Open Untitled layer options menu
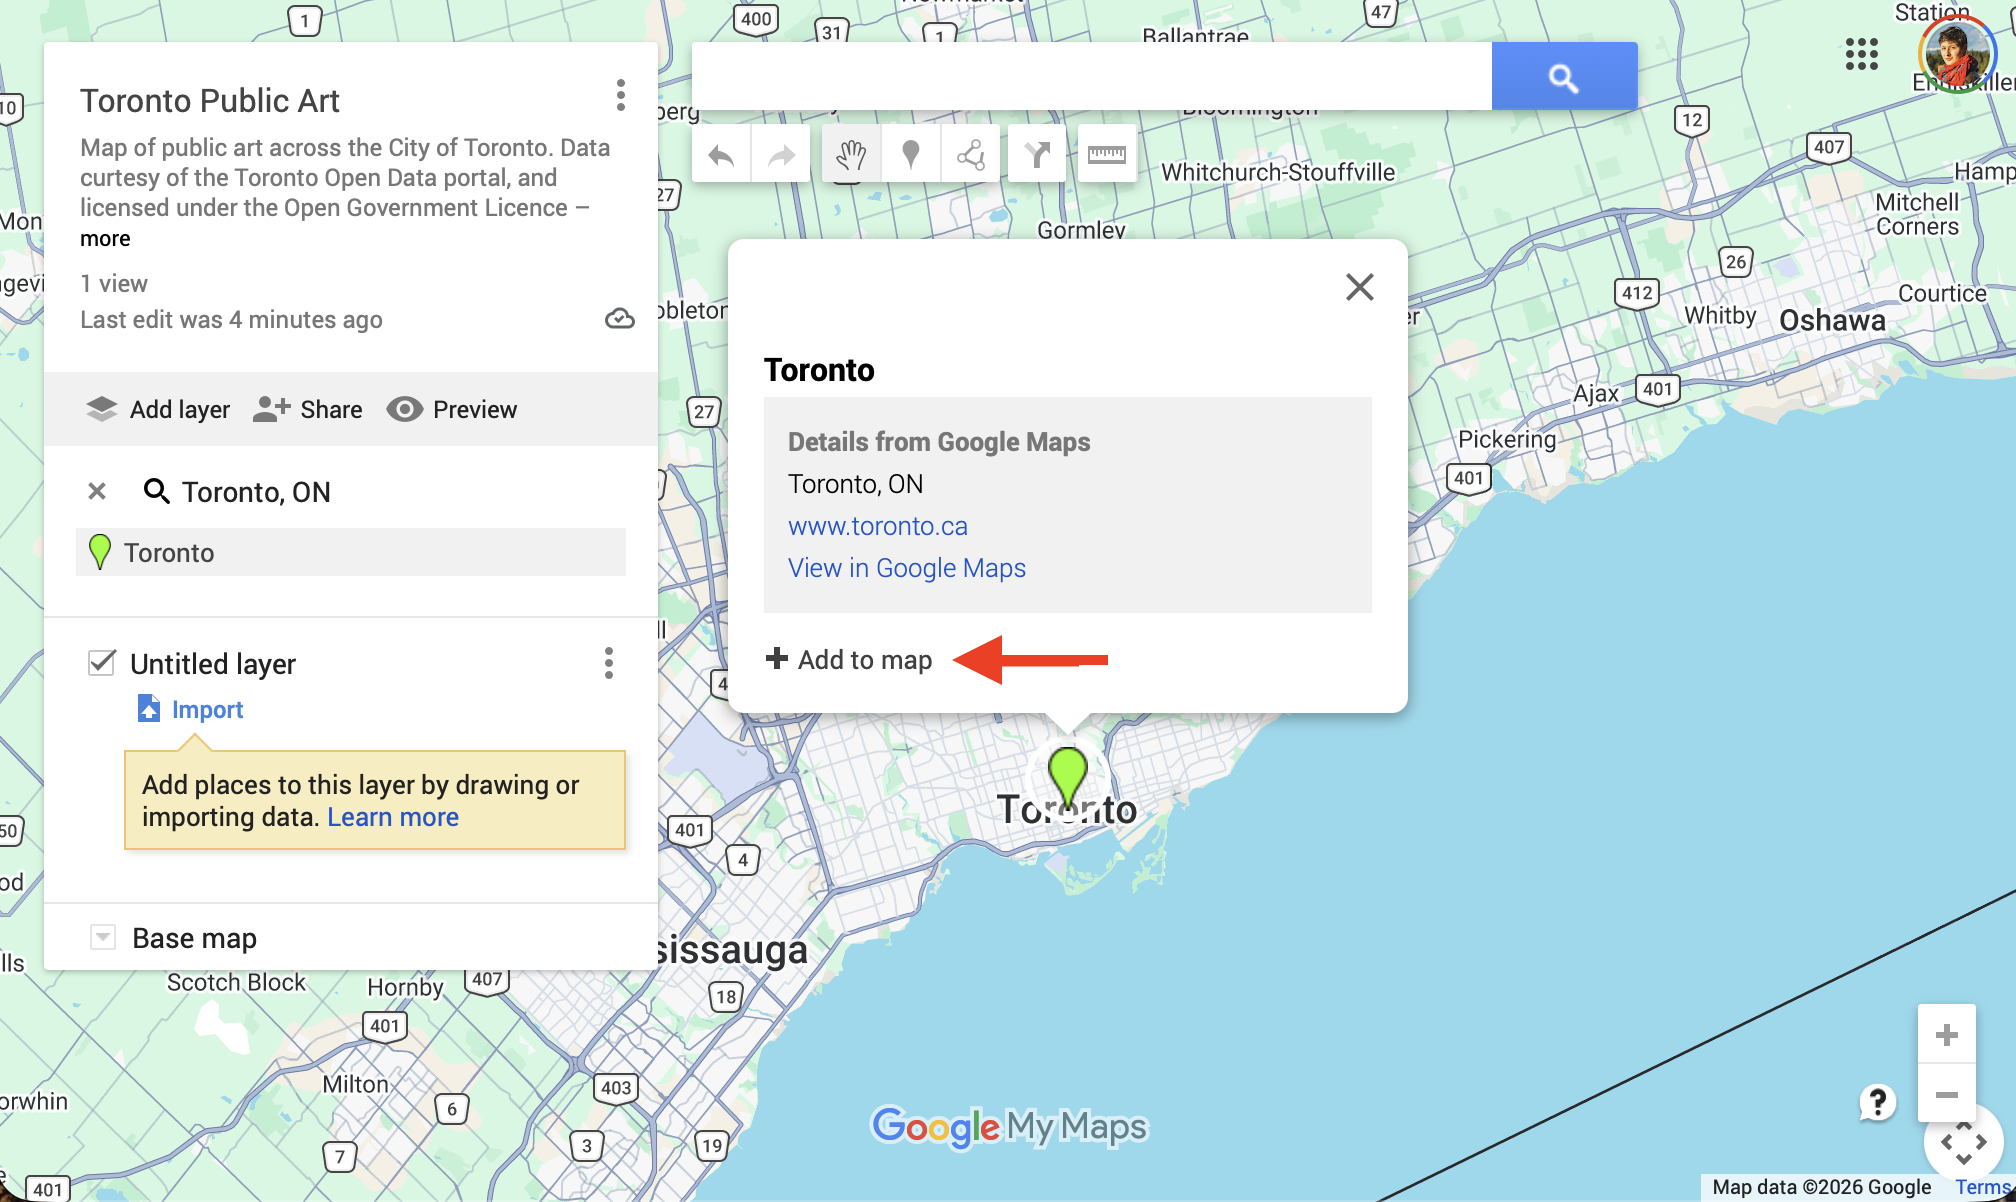 [608, 663]
